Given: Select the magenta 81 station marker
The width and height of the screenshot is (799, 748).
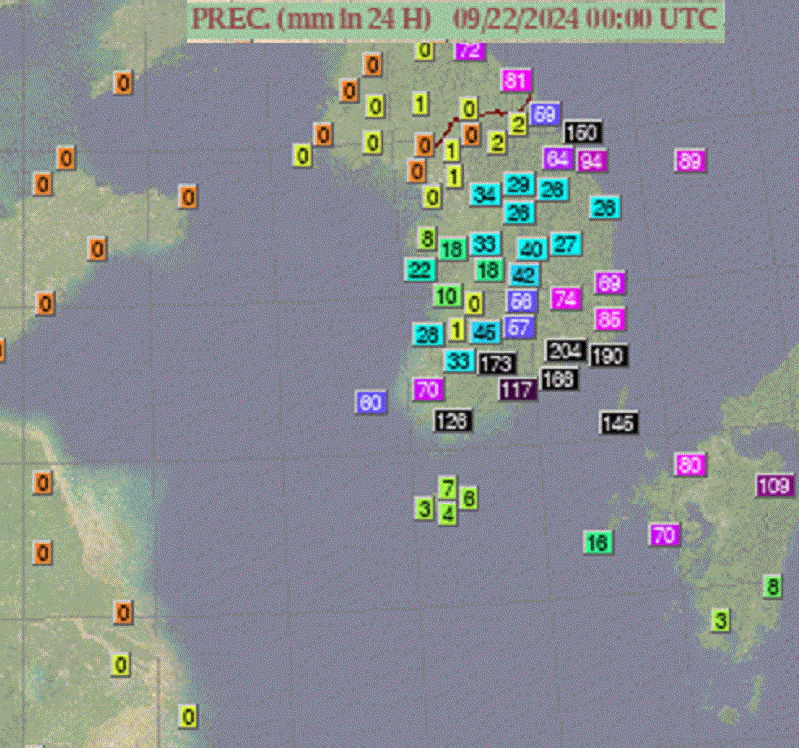Looking at the screenshot, I should (x=516, y=81).
